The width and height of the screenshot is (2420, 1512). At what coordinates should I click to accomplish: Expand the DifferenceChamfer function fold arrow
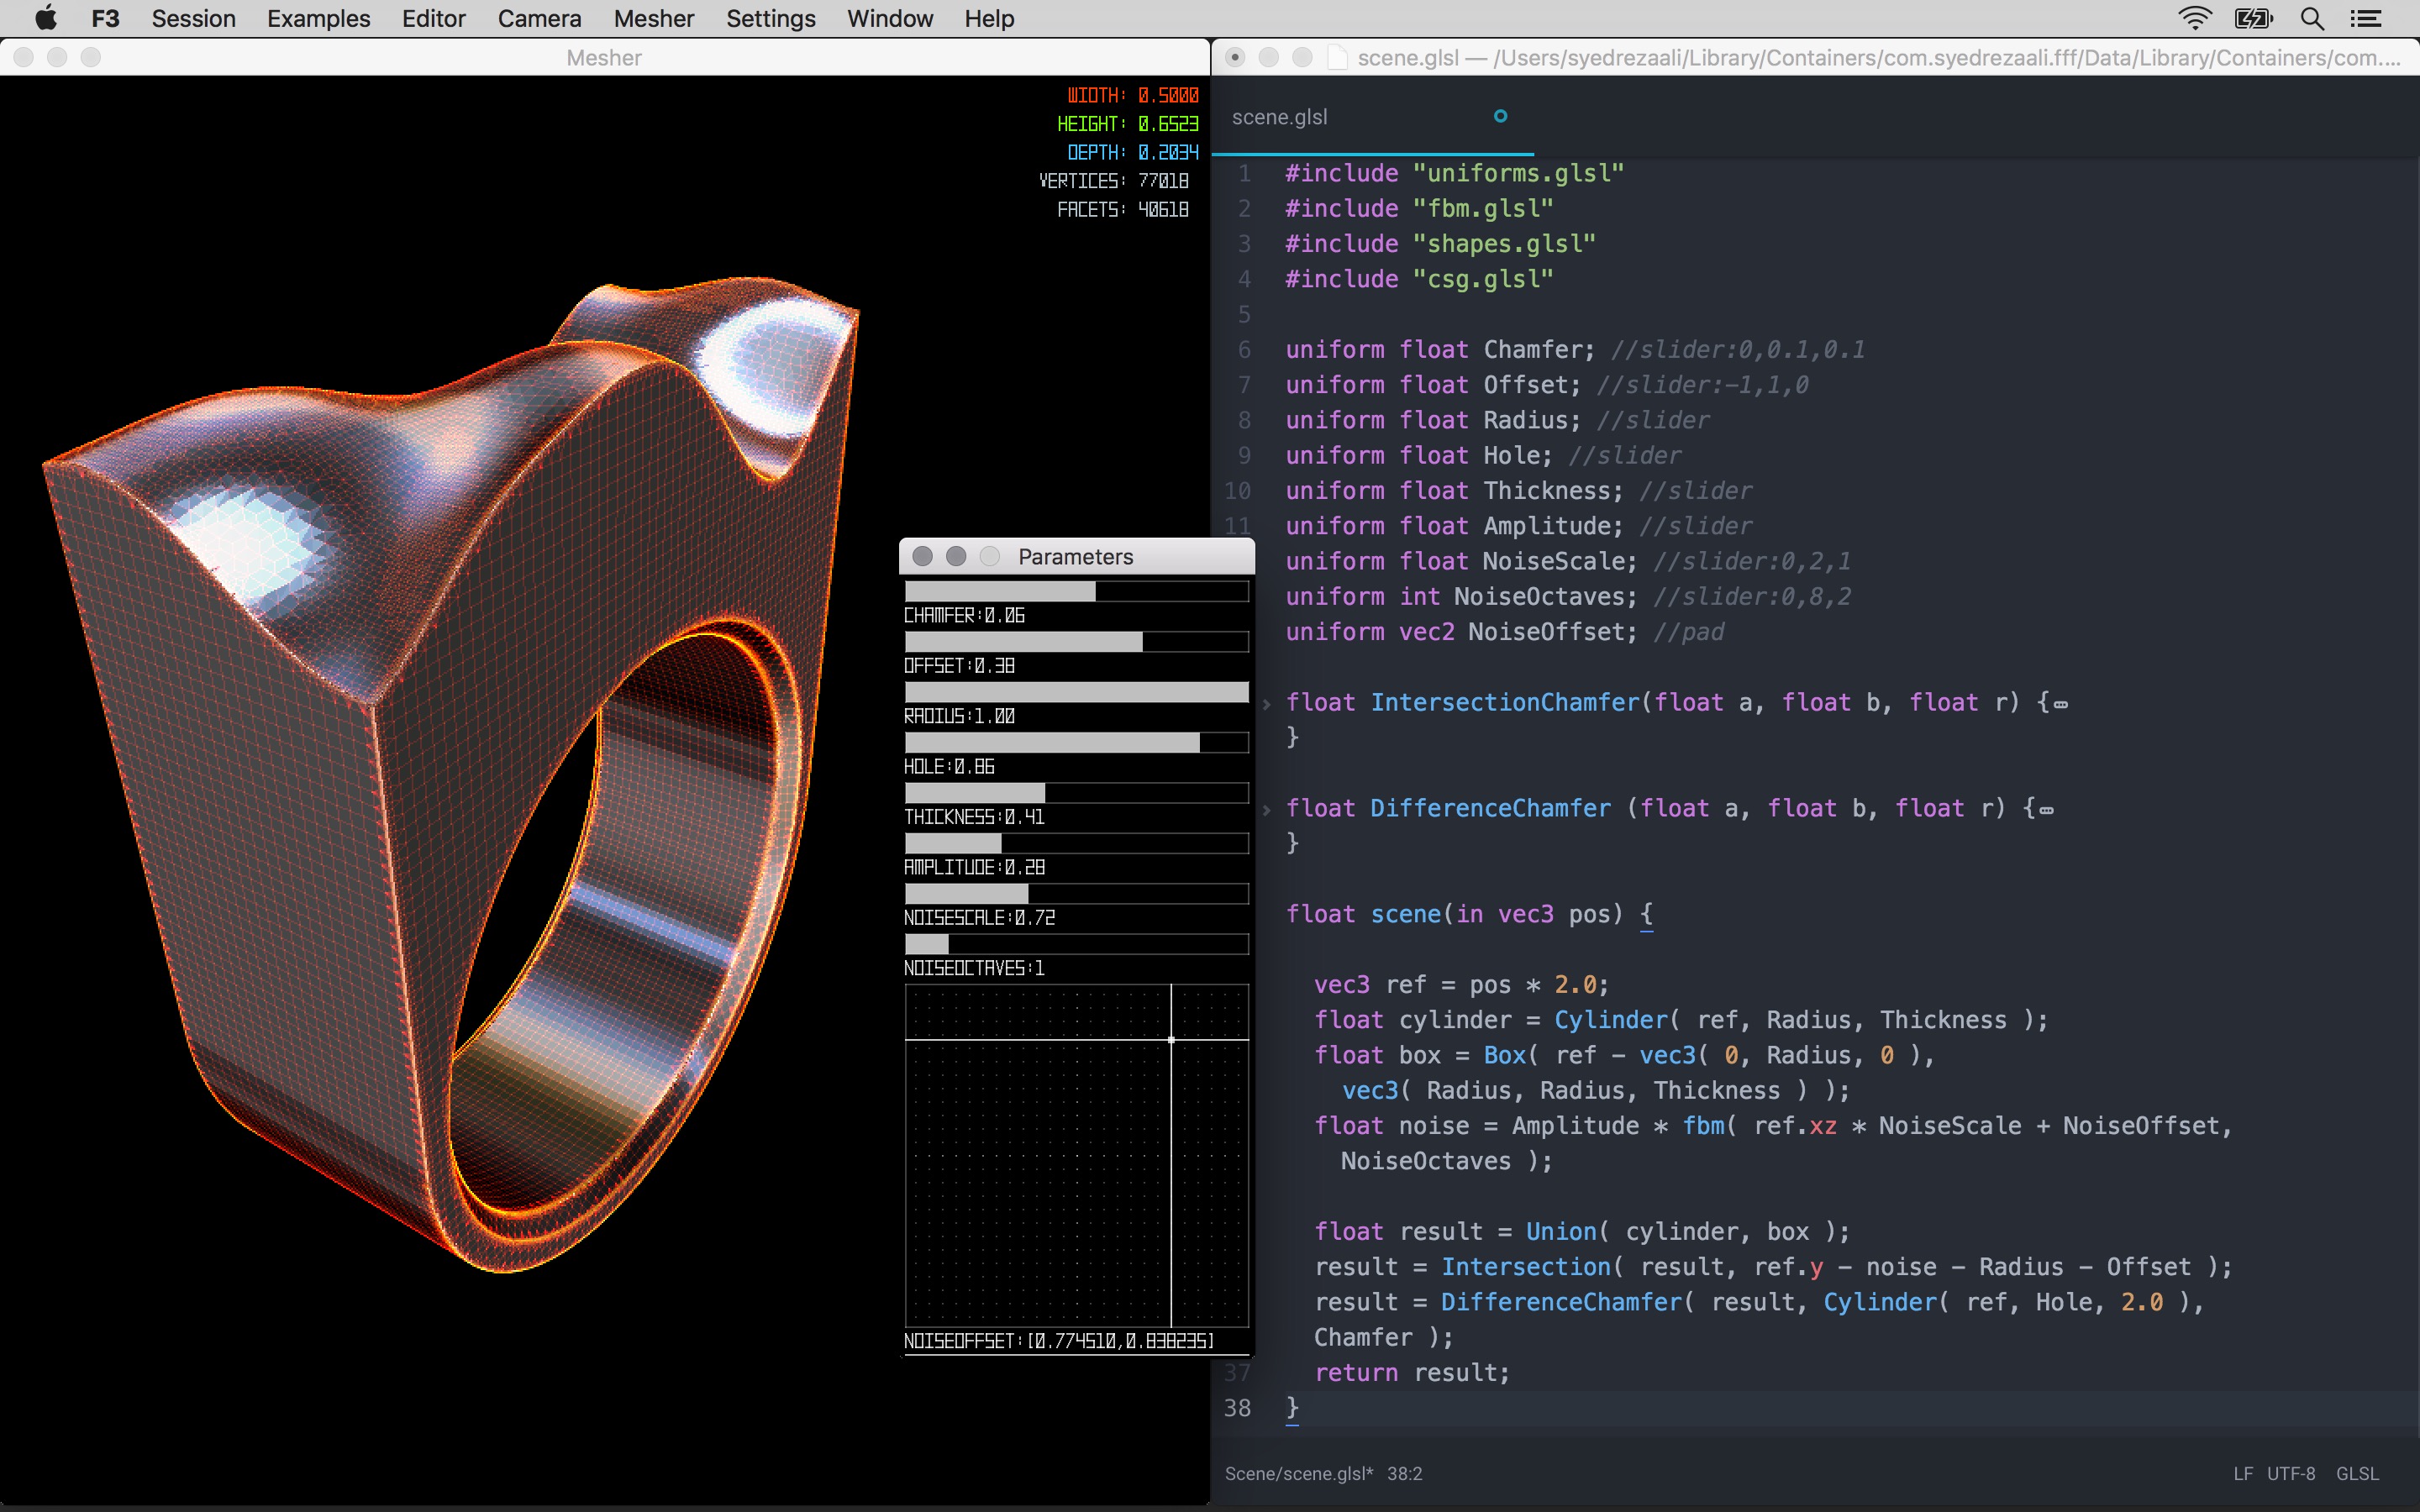(x=1267, y=810)
